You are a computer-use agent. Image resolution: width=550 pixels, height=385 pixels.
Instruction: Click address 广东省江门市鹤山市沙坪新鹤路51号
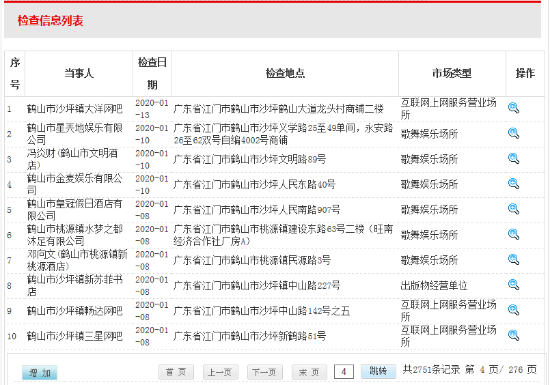pyautogui.click(x=250, y=336)
